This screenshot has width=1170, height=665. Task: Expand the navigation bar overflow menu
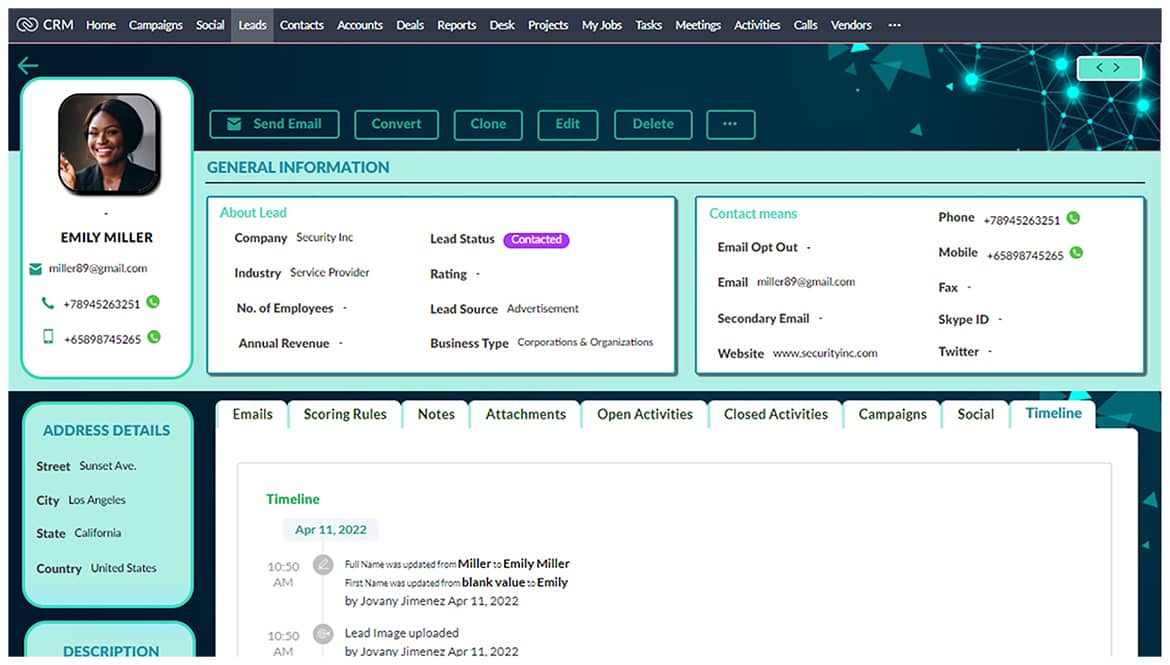(894, 25)
